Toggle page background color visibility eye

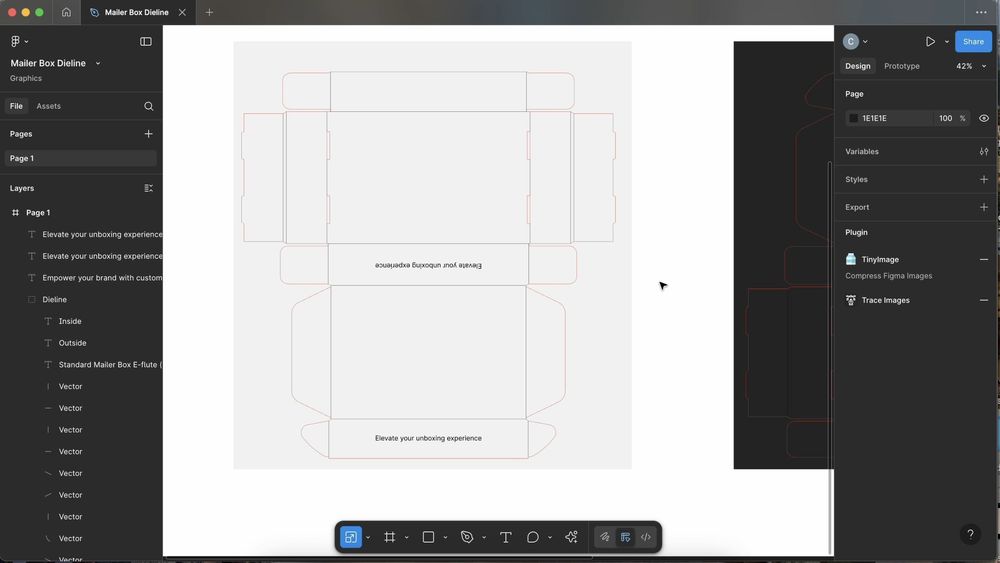[x=984, y=118]
